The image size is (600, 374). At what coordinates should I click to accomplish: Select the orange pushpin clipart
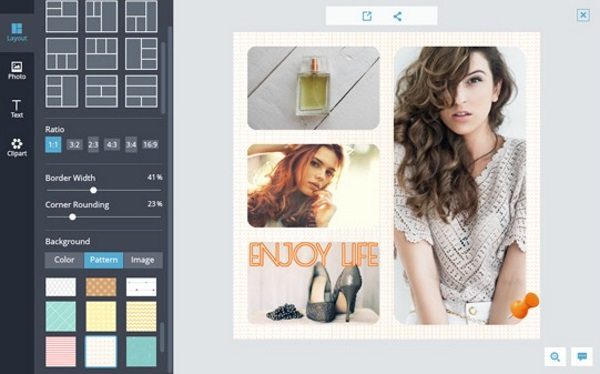524,305
